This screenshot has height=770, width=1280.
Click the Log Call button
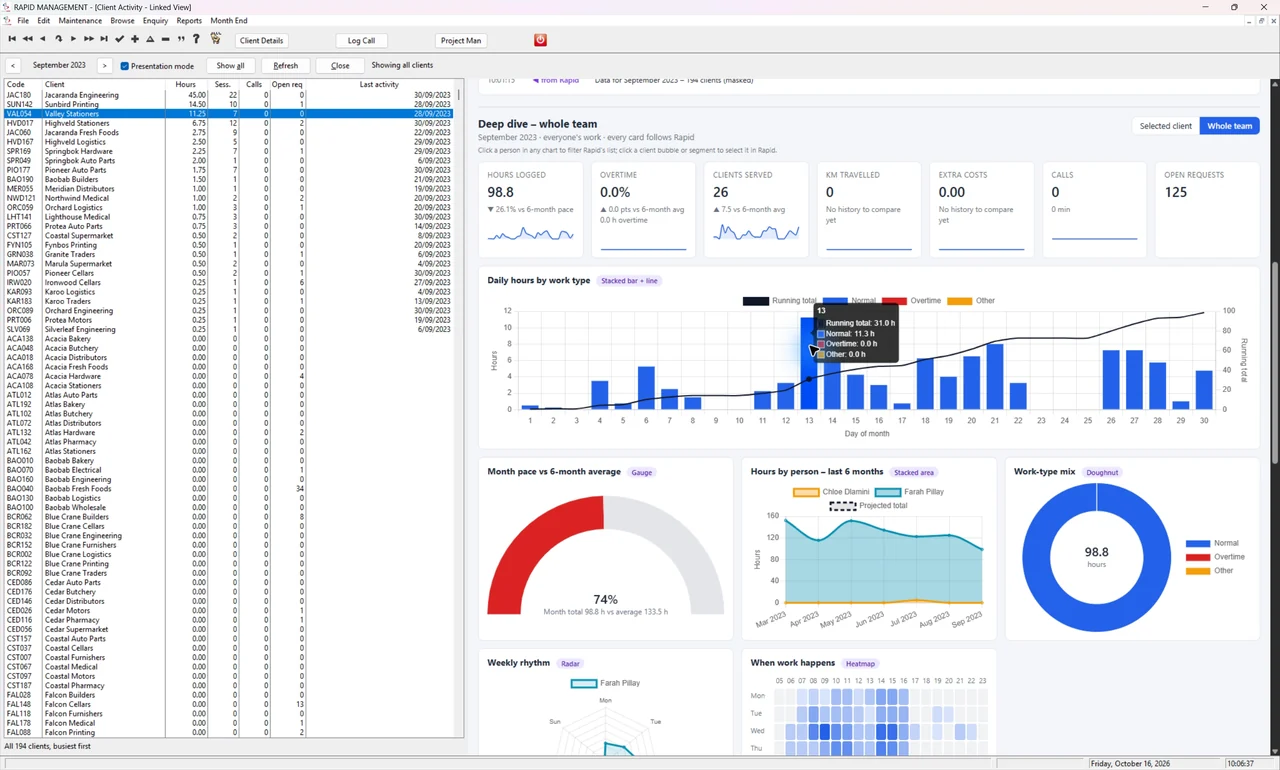pyautogui.click(x=361, y=41)
